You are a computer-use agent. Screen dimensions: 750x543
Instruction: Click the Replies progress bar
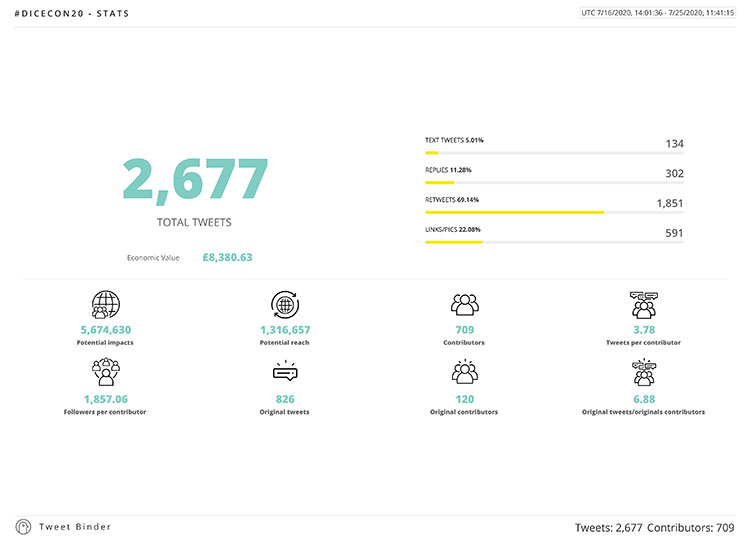(554, 183)
